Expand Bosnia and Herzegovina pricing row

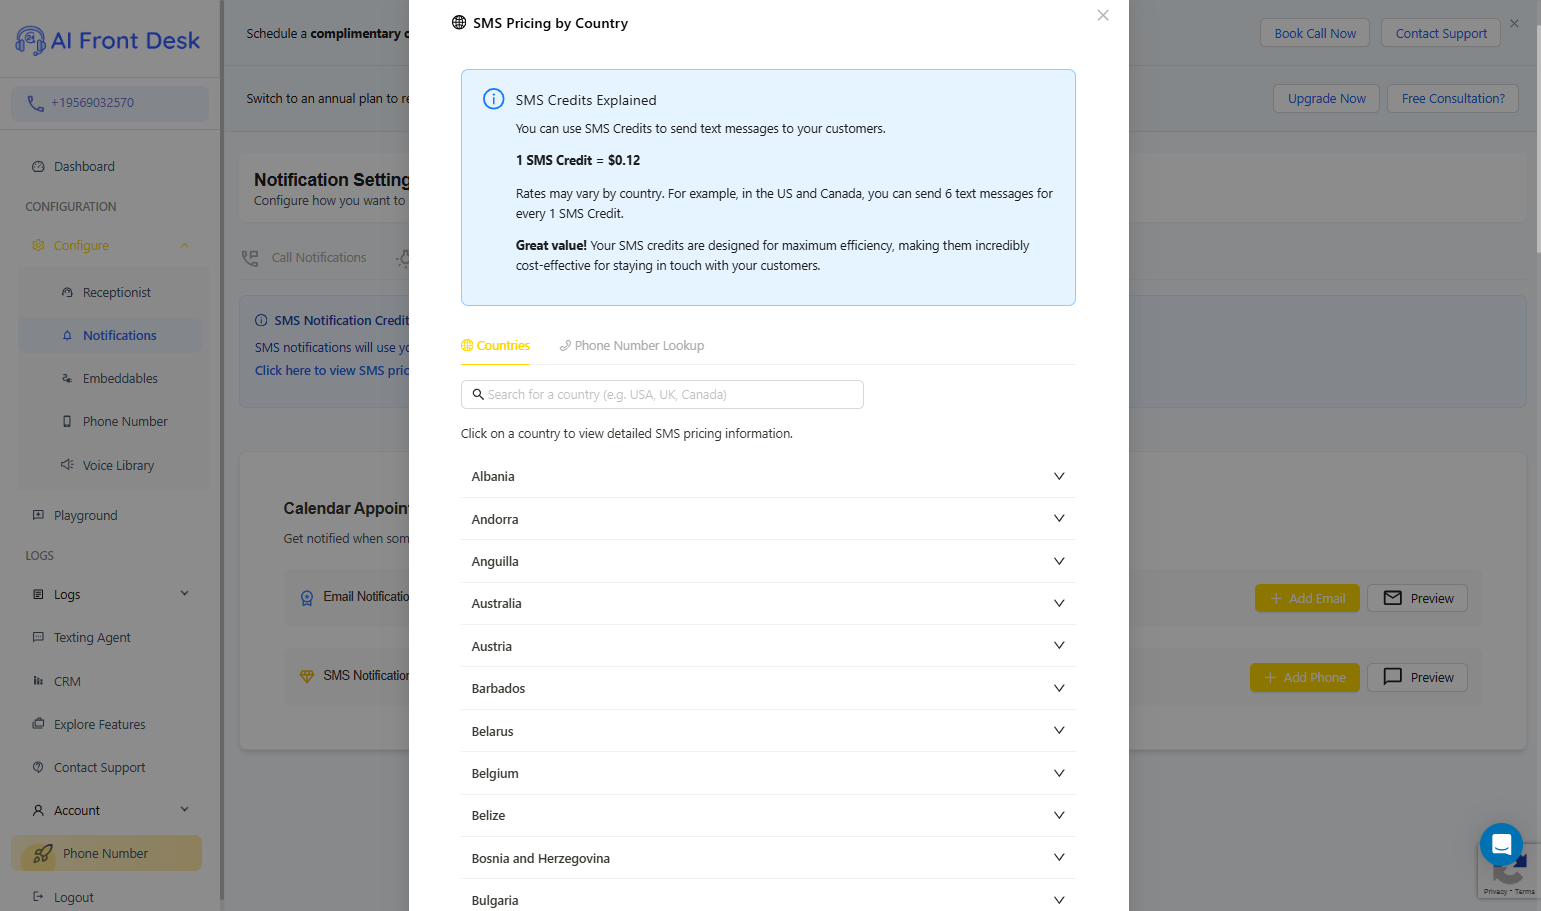(x=768, y=858)
